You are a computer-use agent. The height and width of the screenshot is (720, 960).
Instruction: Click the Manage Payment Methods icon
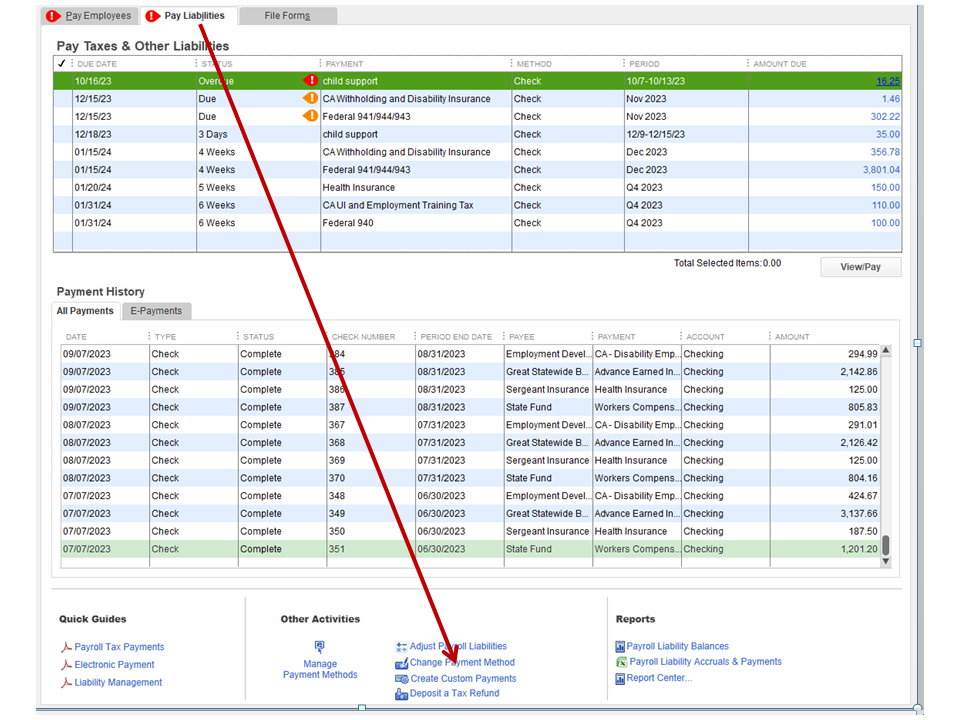coord(320,647)
